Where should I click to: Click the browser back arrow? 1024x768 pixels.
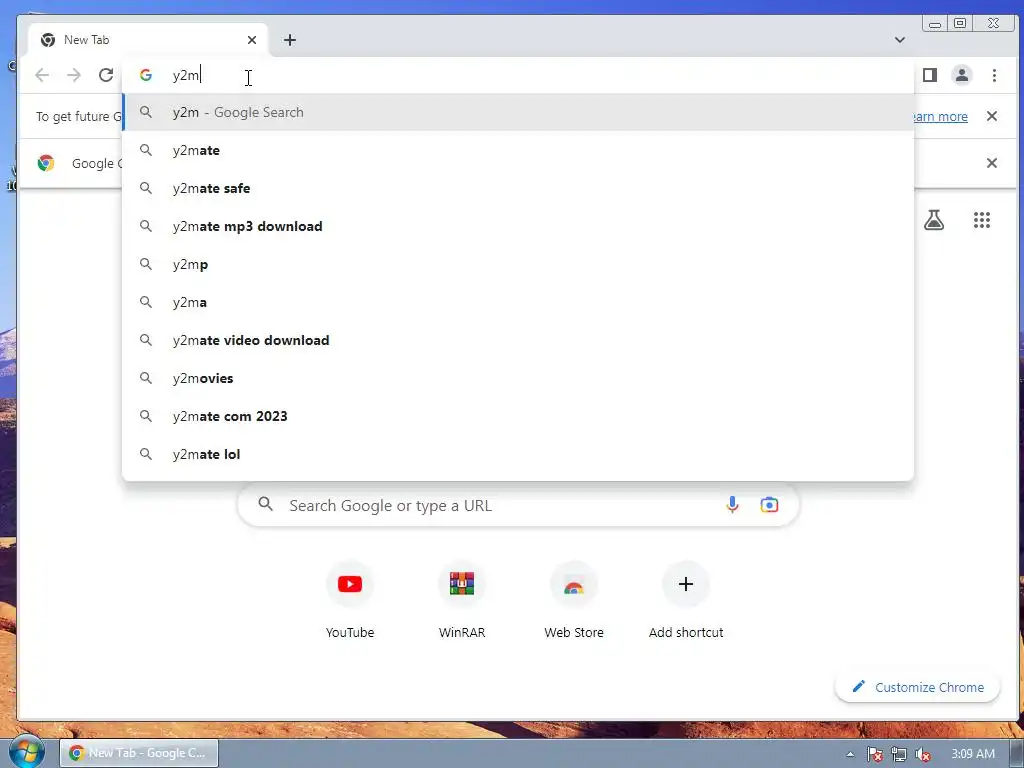[x=42, y=75]
